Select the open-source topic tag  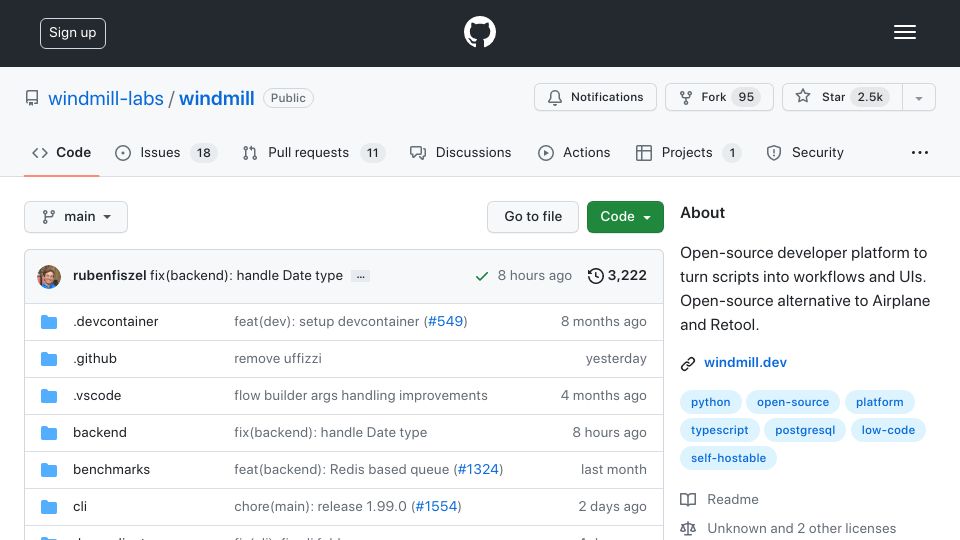coord(793,402)
